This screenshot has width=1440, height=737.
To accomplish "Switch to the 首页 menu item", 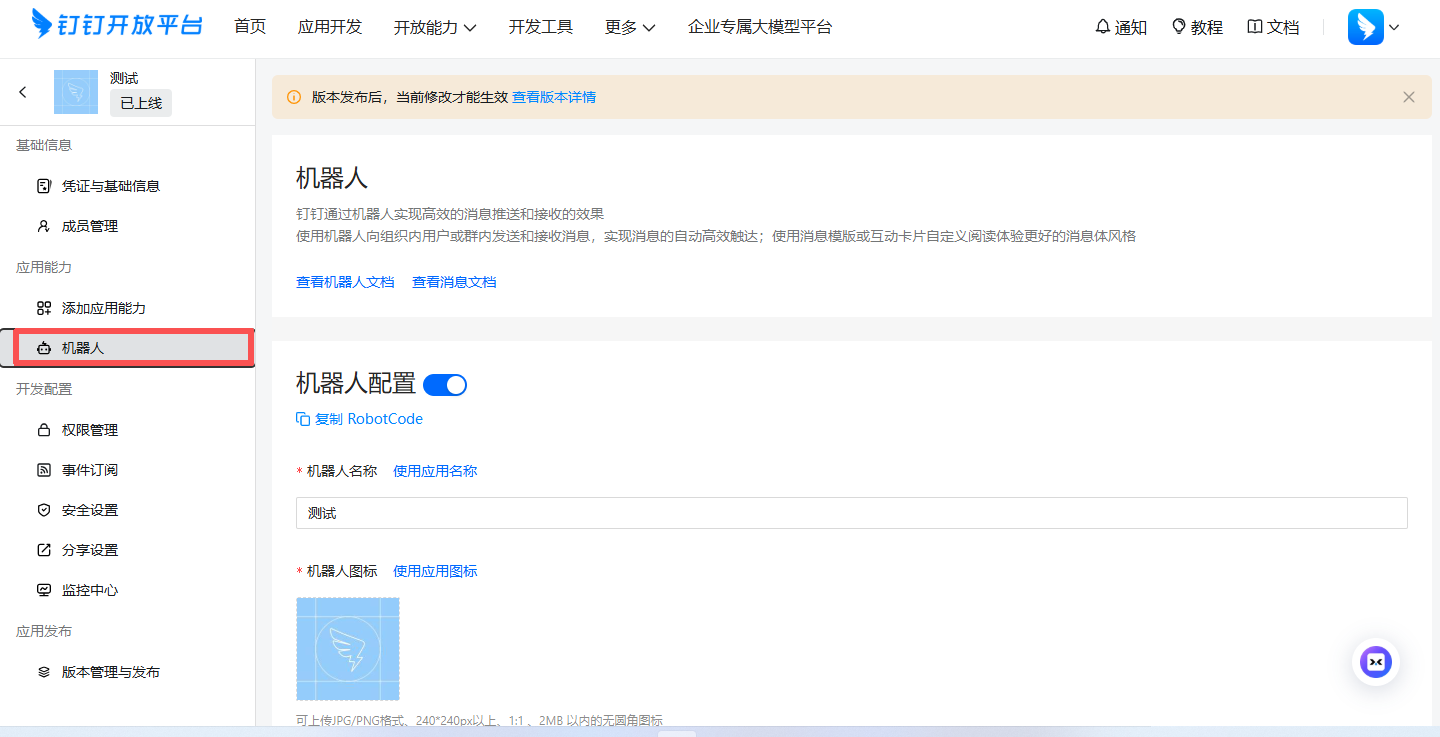I will coord(250,27).
